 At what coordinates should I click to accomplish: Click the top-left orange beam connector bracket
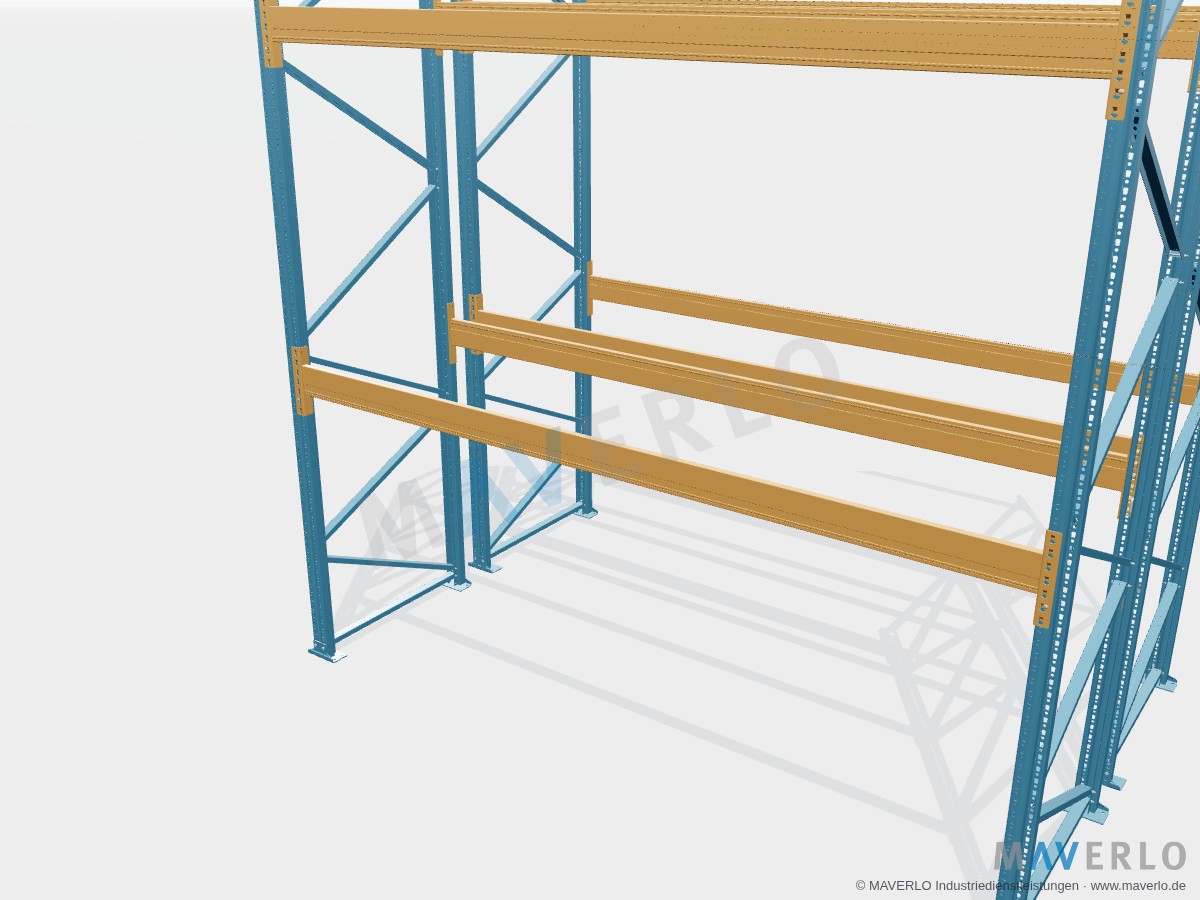(268, 33)
